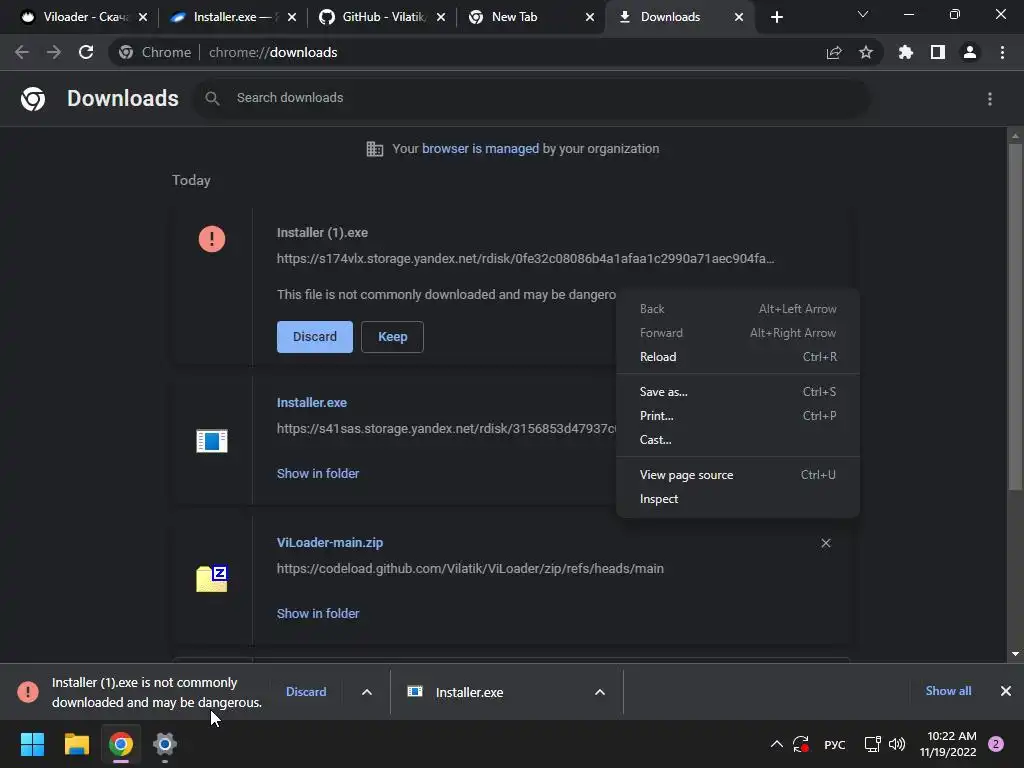Click the browser back arrow
This screenshot has height=768, width=1024.
[22, 52]
